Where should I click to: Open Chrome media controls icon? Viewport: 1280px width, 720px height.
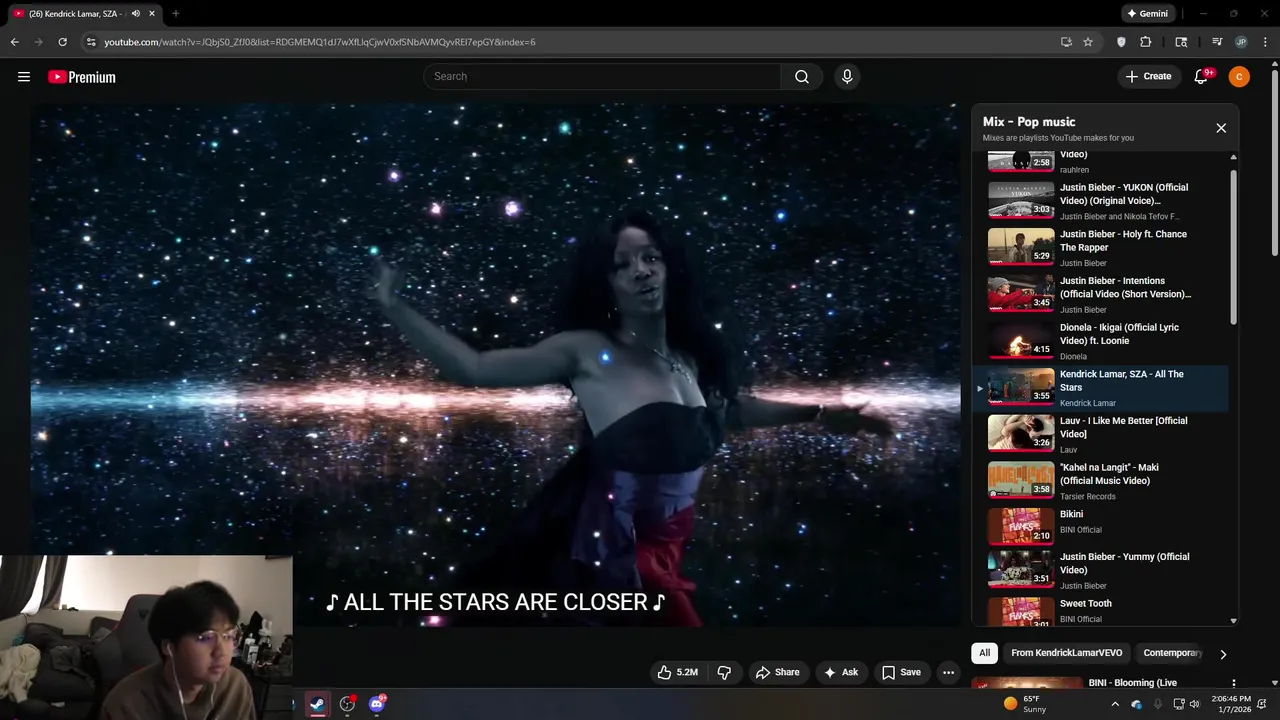1217,42
